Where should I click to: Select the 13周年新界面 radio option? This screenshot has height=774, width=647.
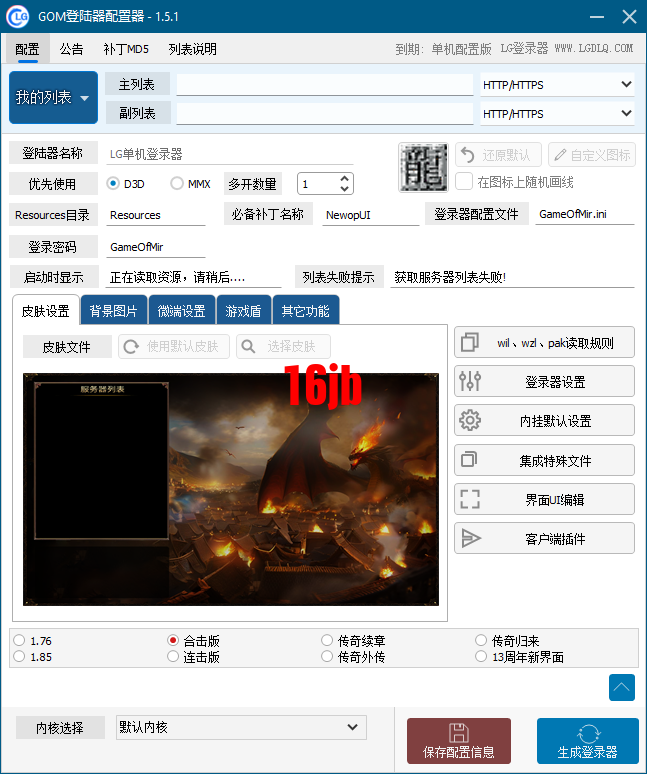[x=481, y=657]
